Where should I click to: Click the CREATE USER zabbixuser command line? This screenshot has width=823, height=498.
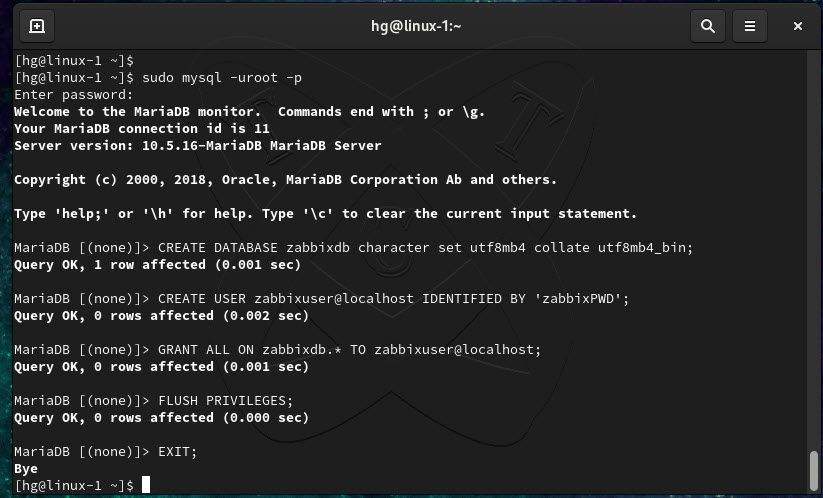(322, 299)
